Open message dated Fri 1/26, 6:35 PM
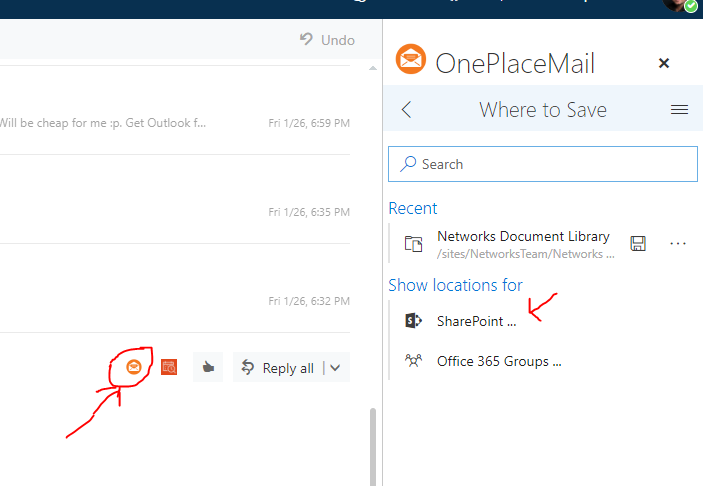Image resolution: width=703 pixels, height=486 pixels. coord(175,199)
